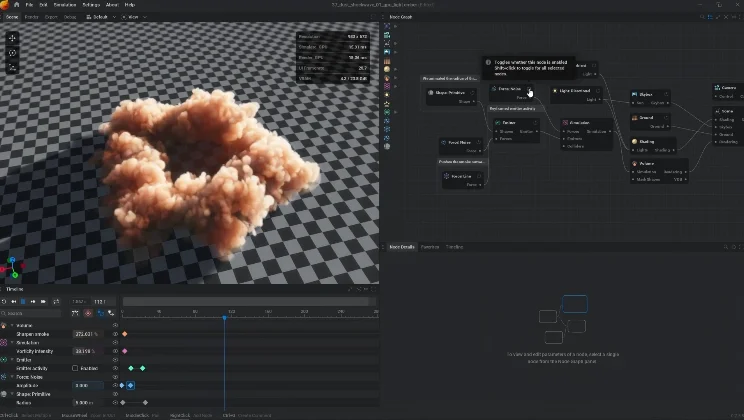Open the Help menu
This screenshot has height=420, width=744.
(130, 5)
